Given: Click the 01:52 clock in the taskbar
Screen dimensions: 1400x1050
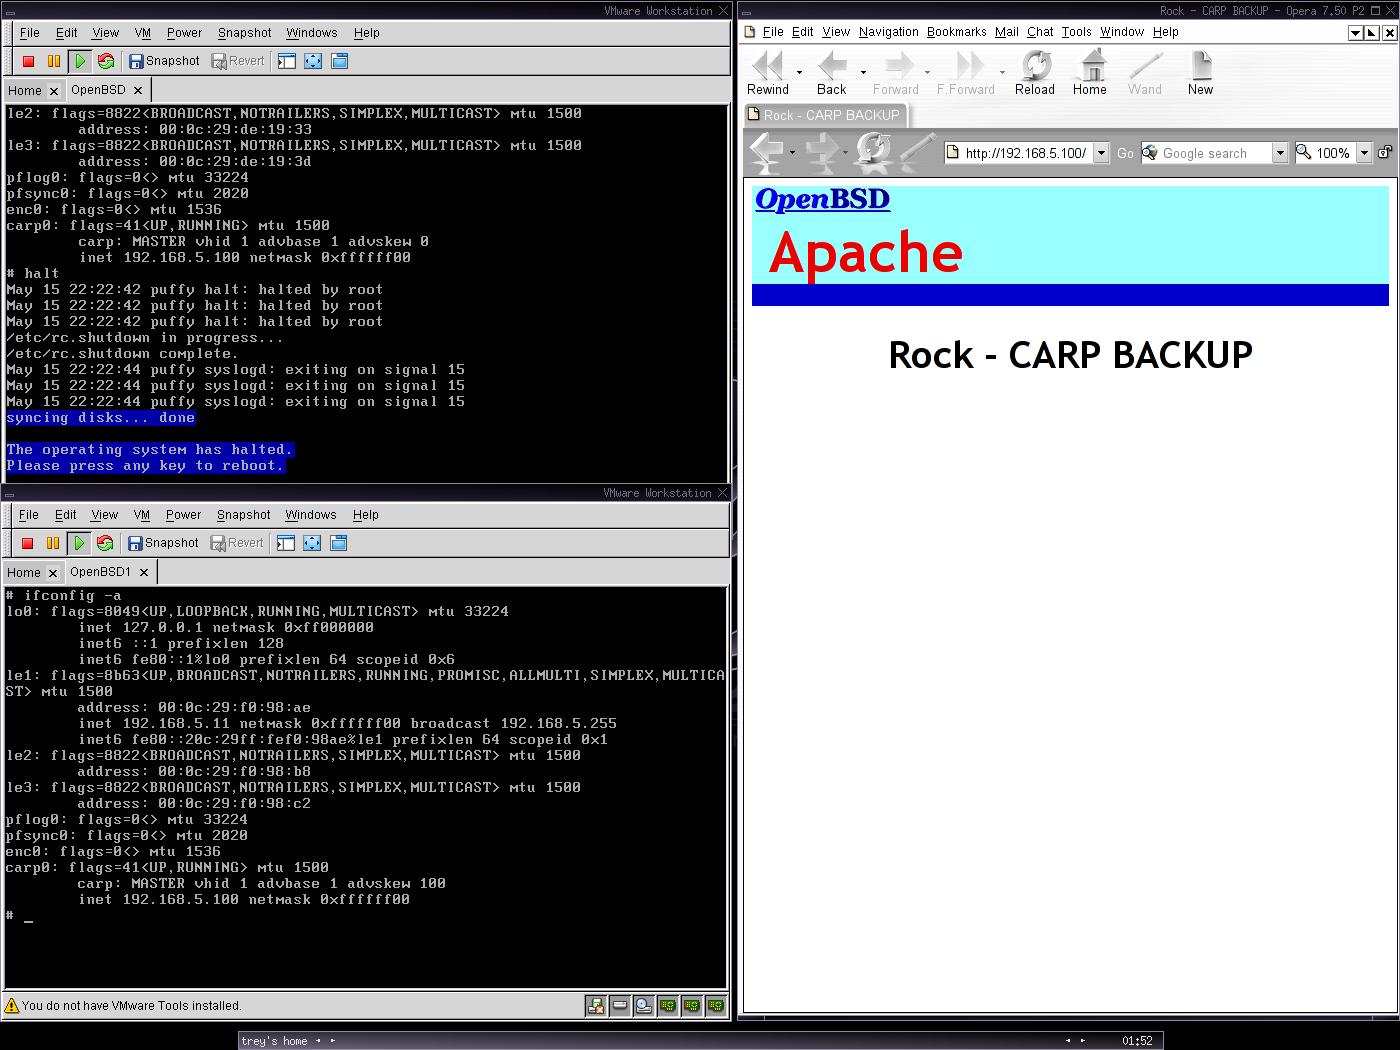Looking at the screenshot, I should 1137,1041.
